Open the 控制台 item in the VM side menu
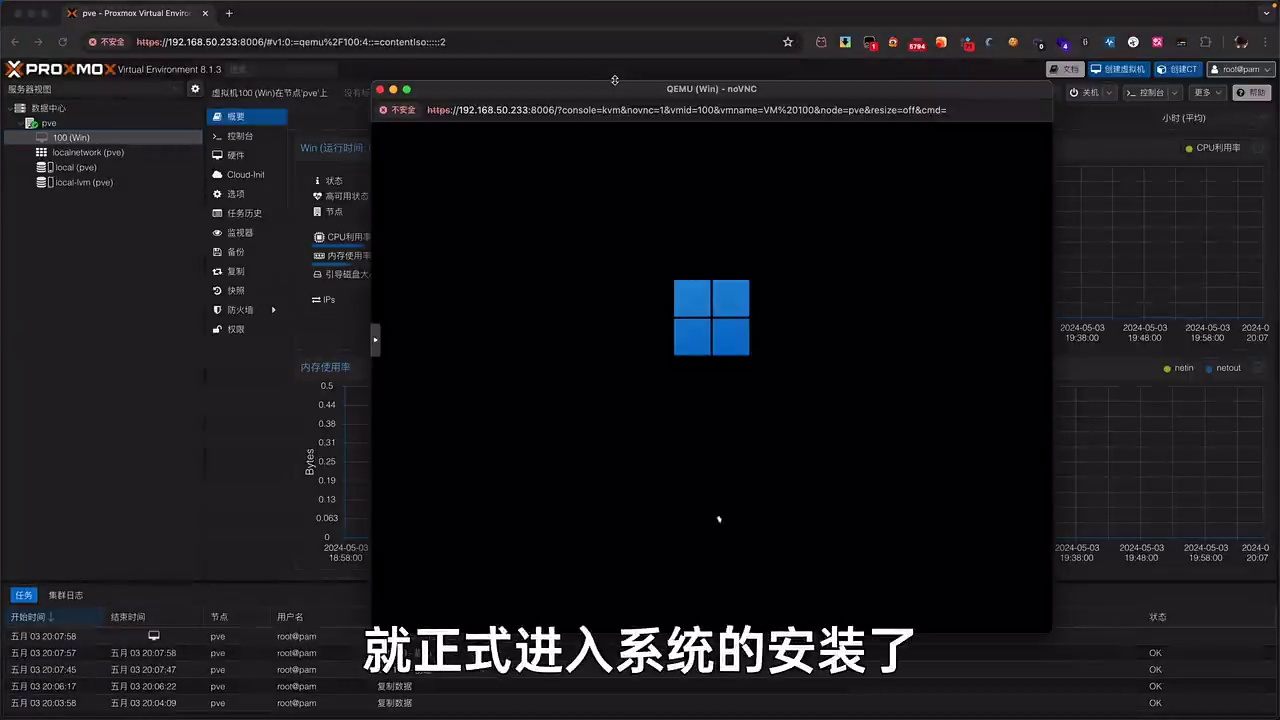Viewport: 1280px width, 720px height. pyautogui.click(x=247, y=136)
